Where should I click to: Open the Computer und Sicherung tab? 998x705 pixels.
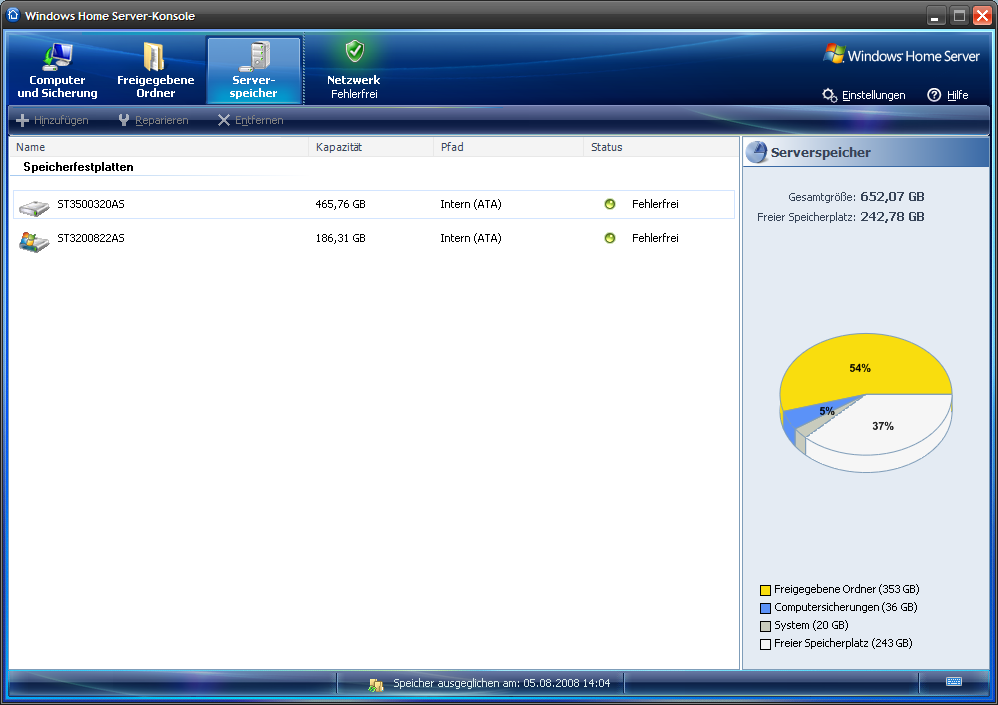click(57, 71)
